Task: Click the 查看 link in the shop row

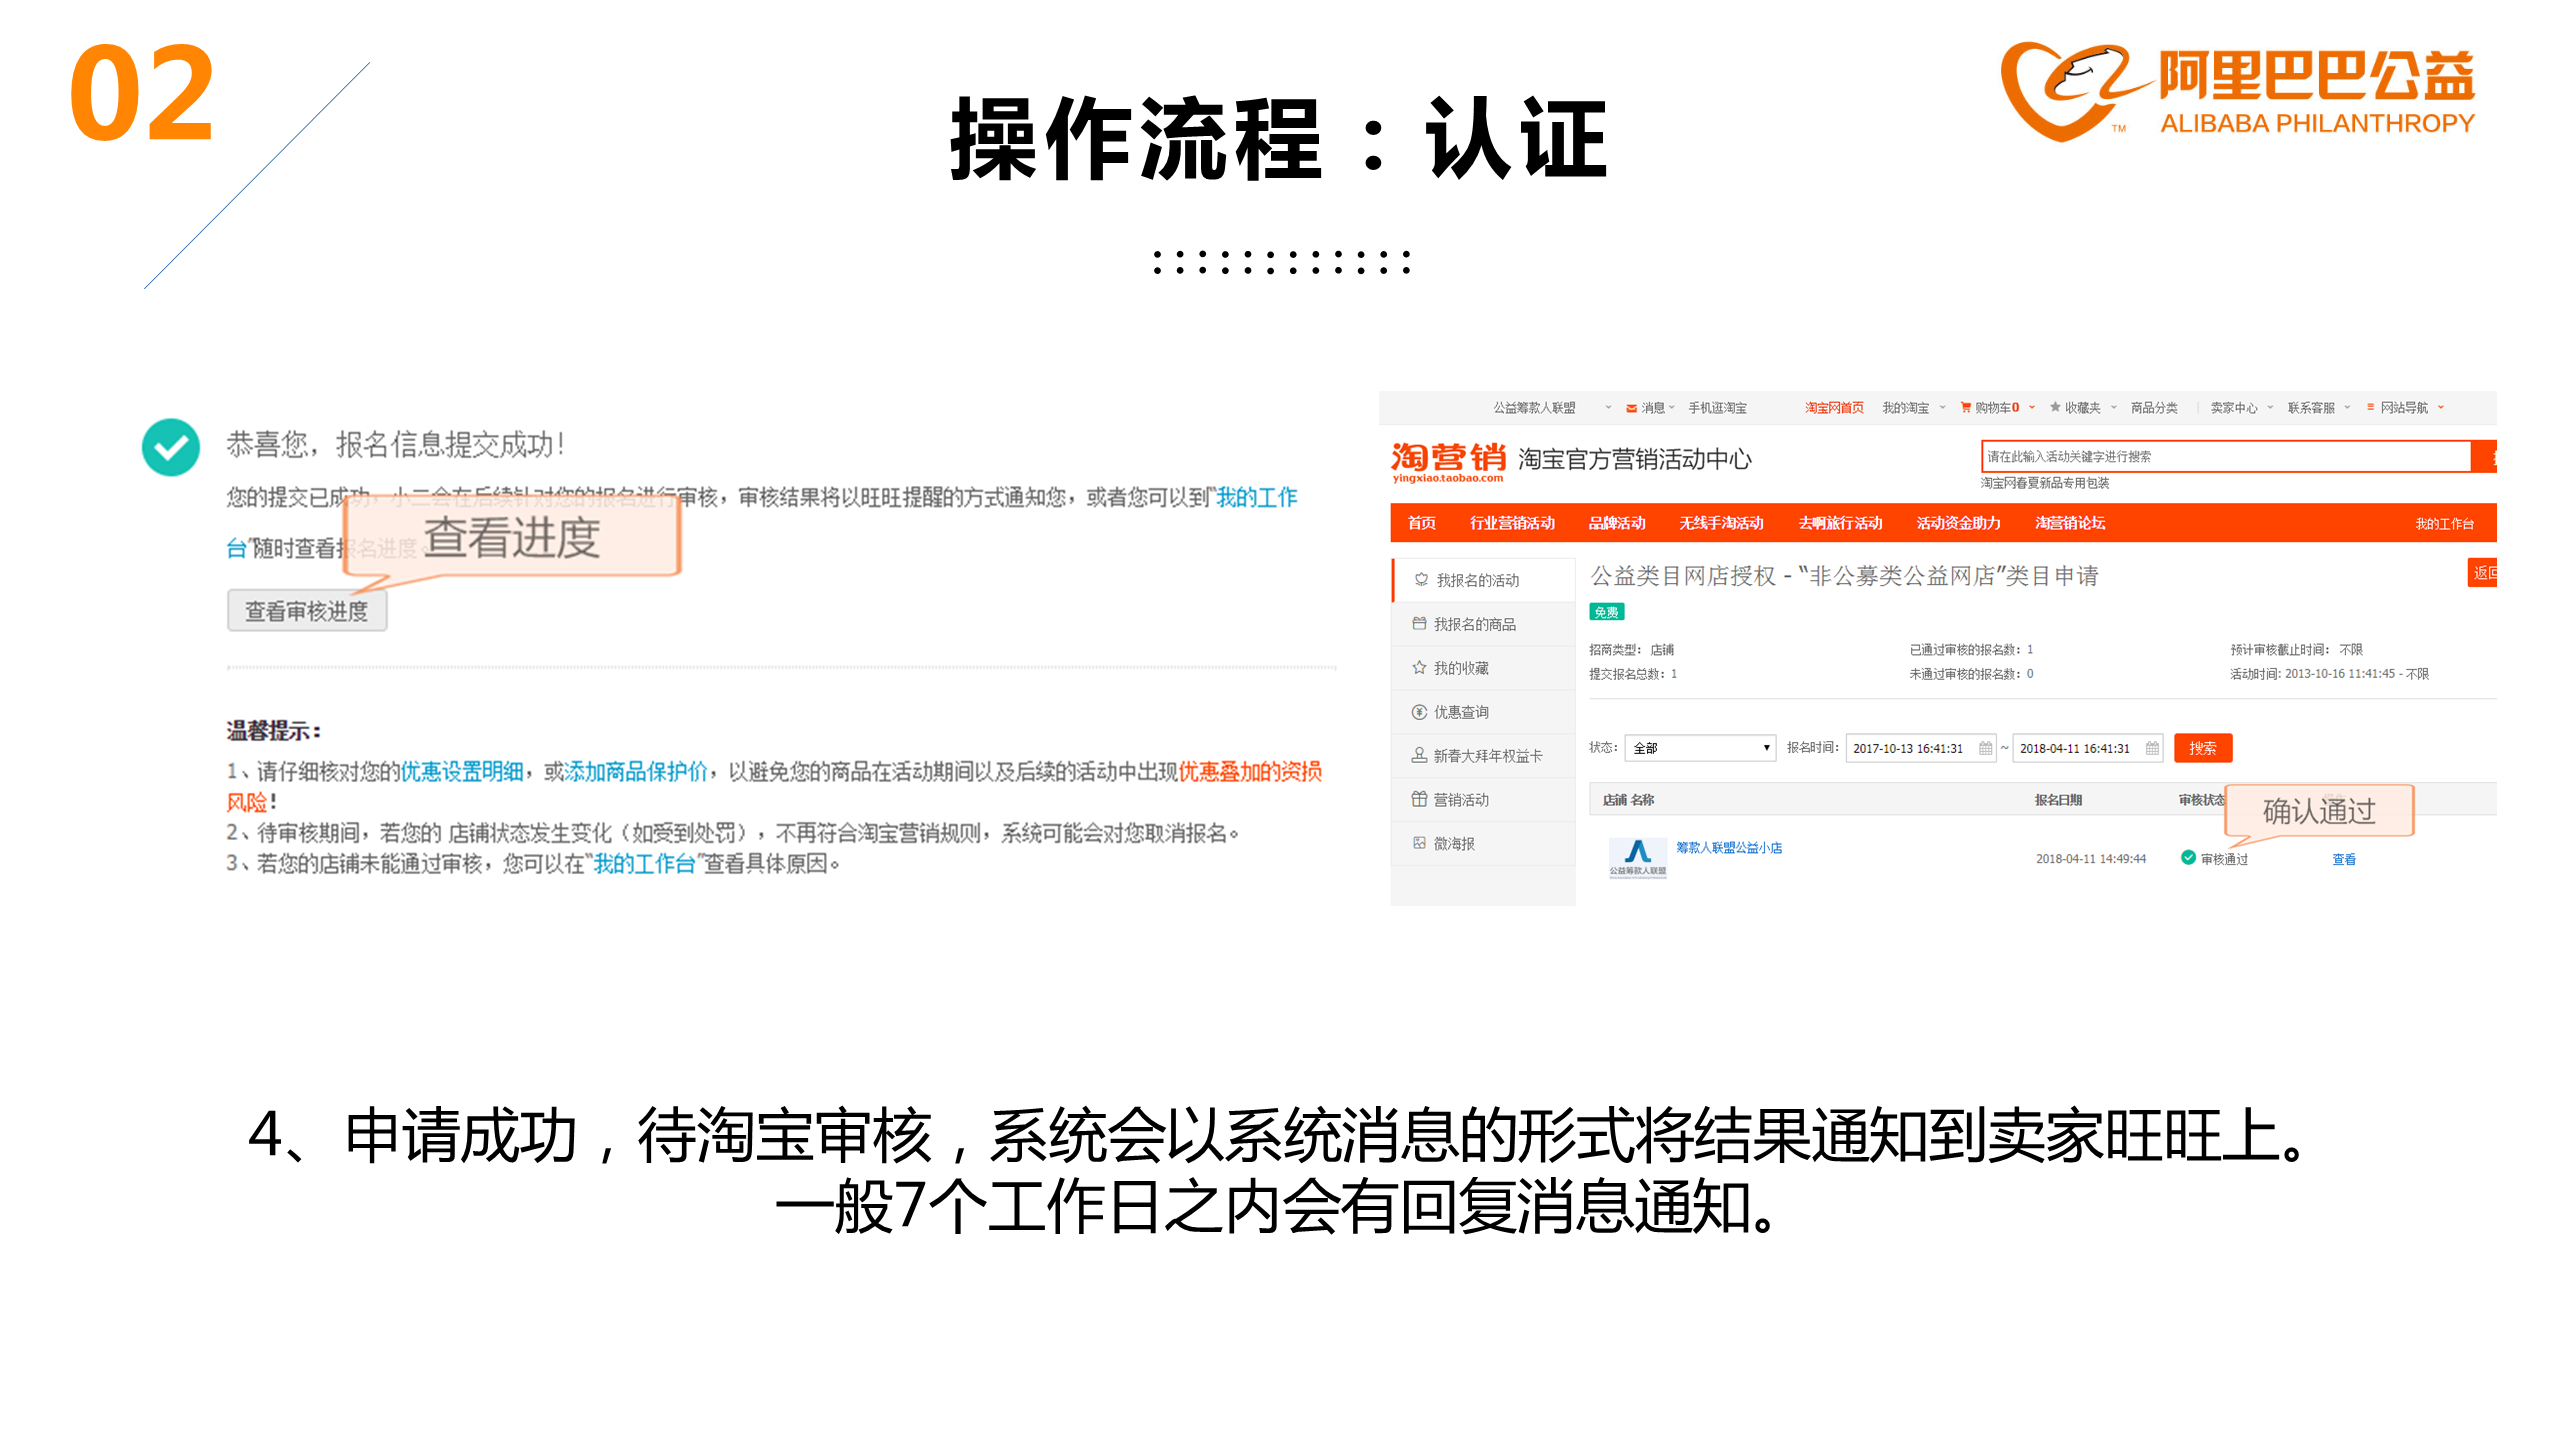Action: tap(2343, 859)
